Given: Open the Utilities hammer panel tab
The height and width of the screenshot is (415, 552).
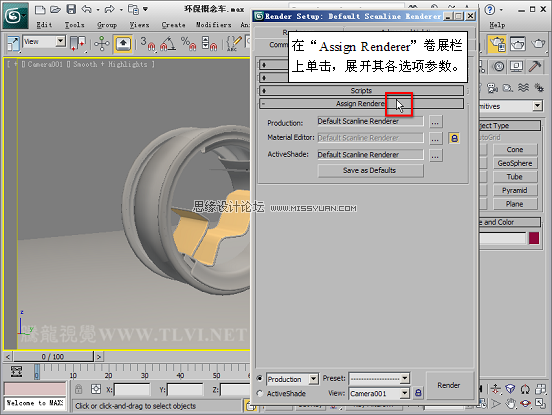Looking at the screenshot, I should click(535, 67).
